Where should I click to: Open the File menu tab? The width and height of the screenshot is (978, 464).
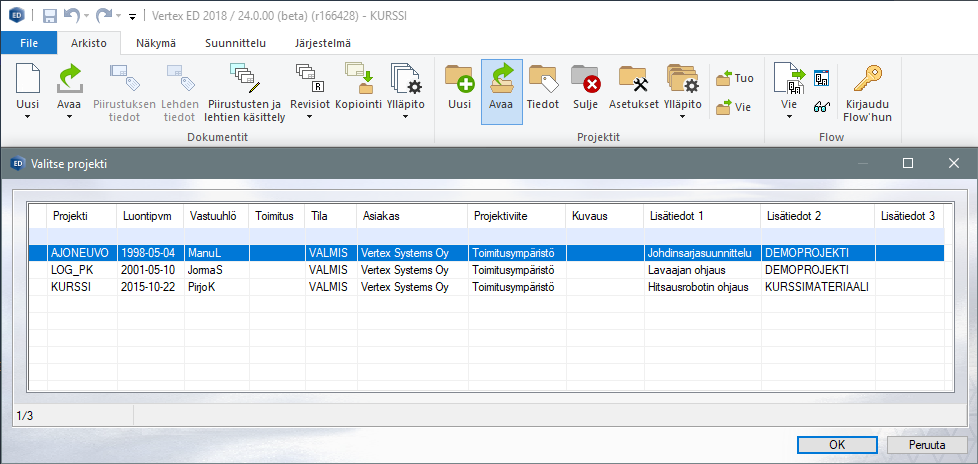(29, 43)
